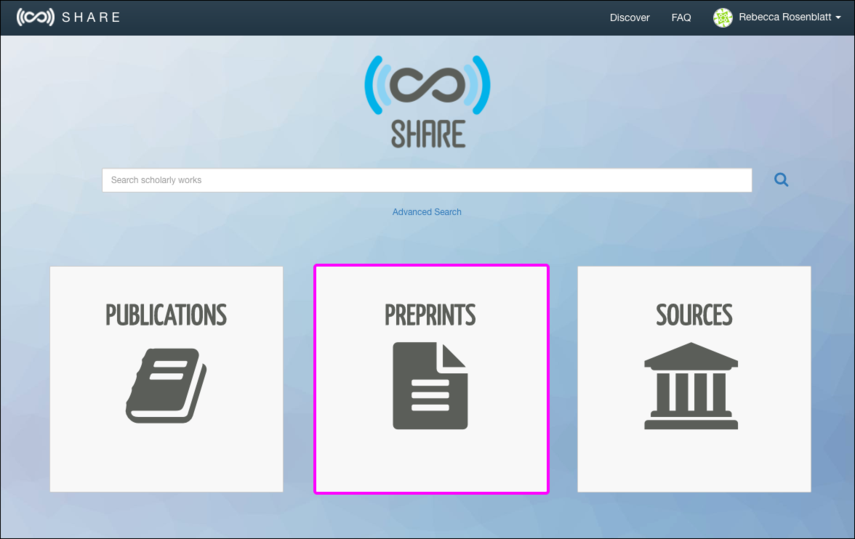Open the Sources tile

pos(694,379)
